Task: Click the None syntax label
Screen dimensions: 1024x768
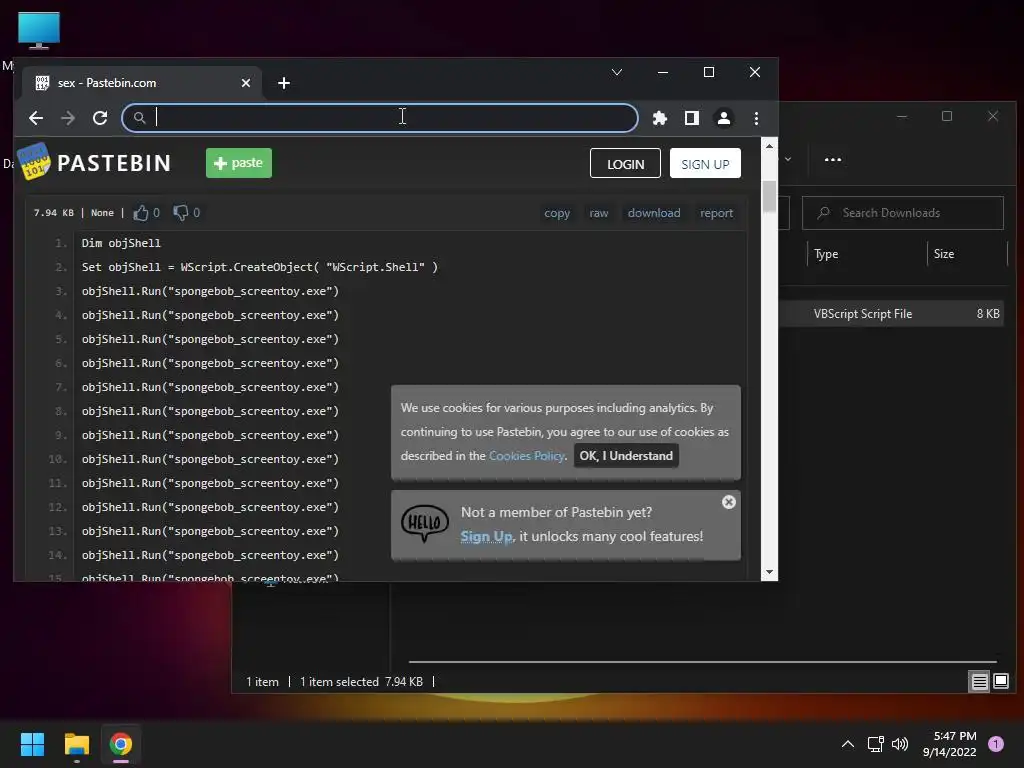Action: click(102, 213)
